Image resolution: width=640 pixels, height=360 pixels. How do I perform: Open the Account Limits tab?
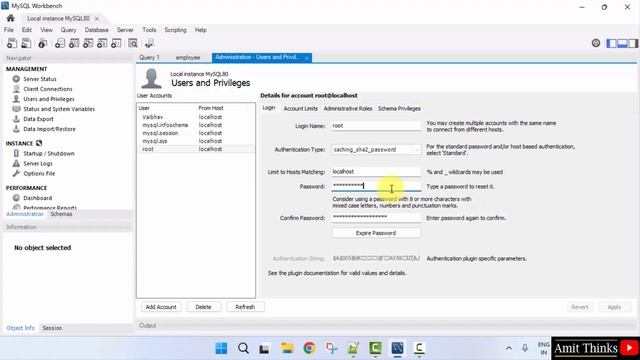click(300, 109)
